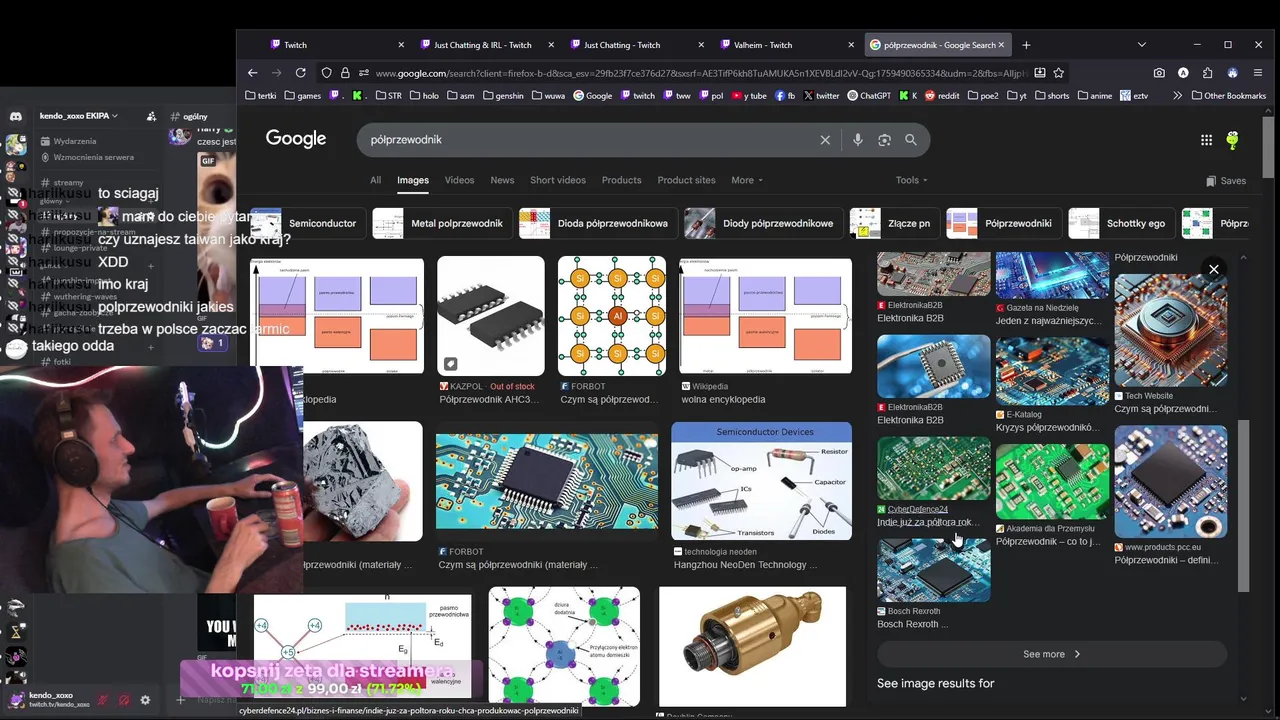Select the Schottky ego suggestion chip

pyautogui.click(x=1121, y=223)
